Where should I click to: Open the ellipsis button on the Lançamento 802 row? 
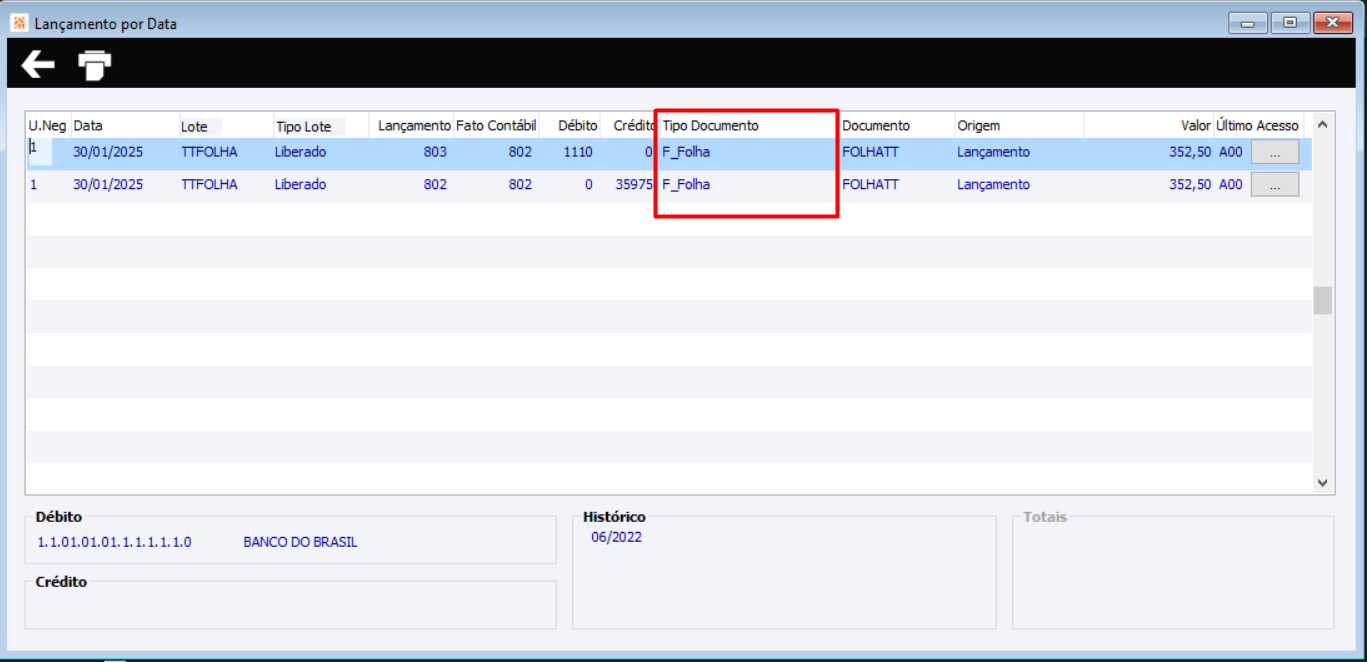tap(1275, 184)
